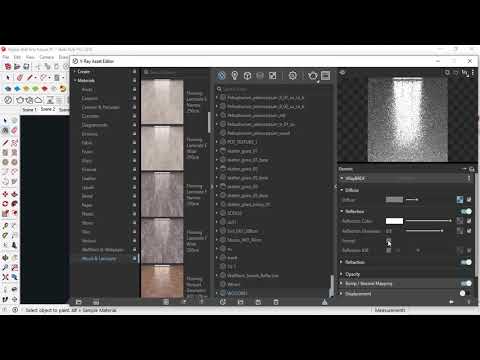Expand the Displacement section
480x360 pixels.
[341, 294]
